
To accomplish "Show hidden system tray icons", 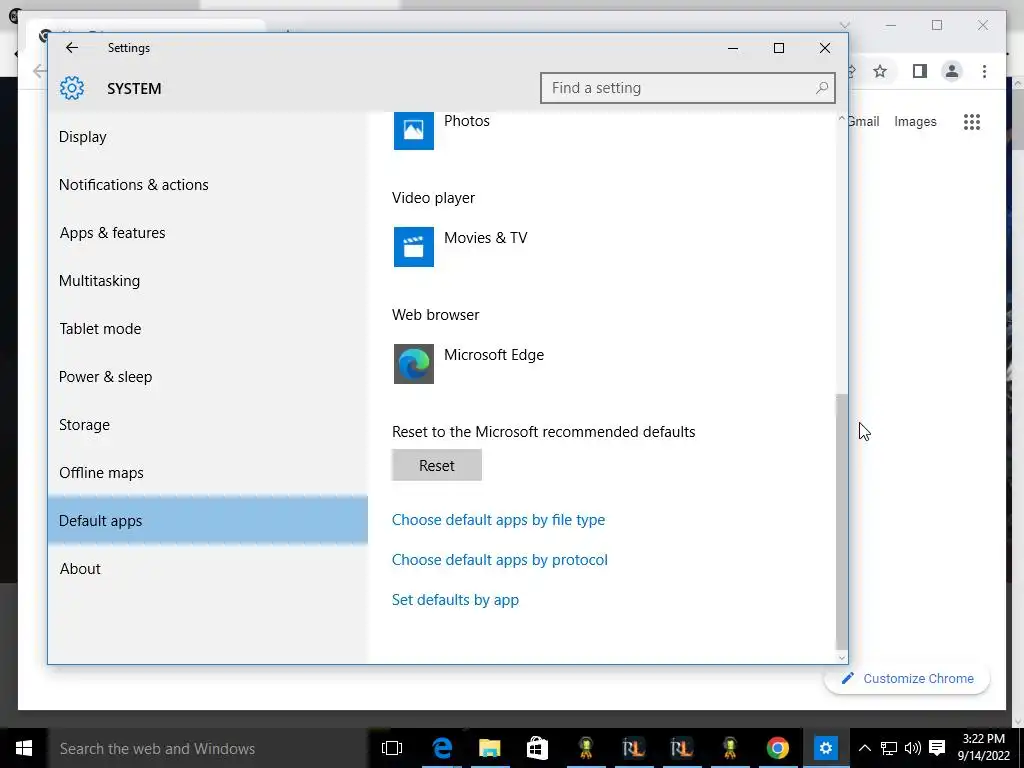I will (864, 748).
